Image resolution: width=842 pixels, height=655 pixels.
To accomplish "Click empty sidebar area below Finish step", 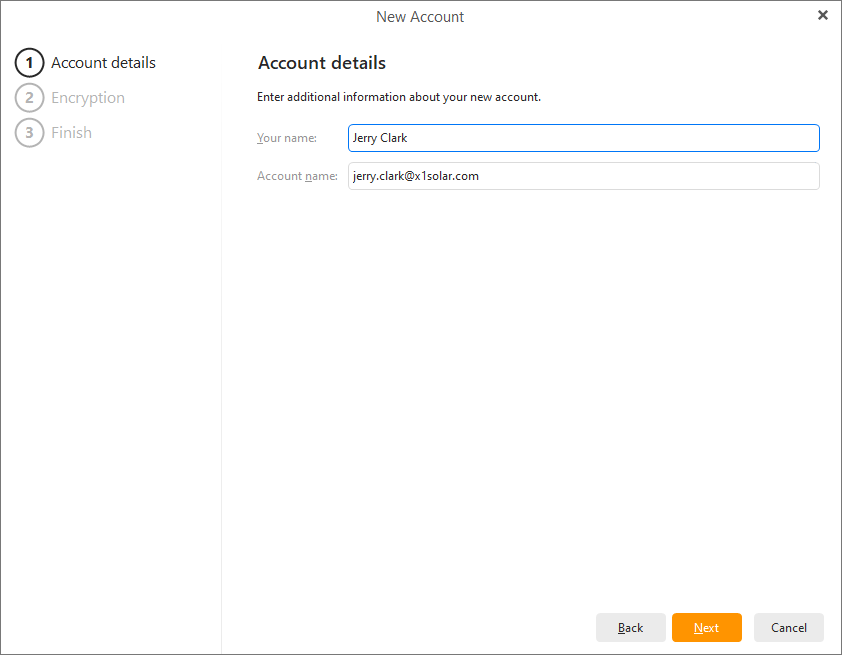I will tap(110, 380).
